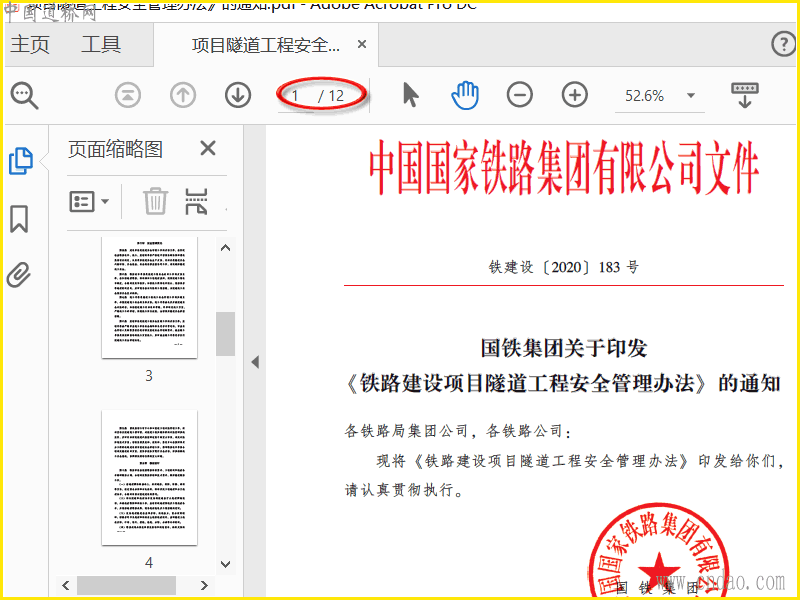The height and width of the screenshot is (600, 800).
Task: Click thumbnail panel scroll down arrow
Action: point(226,564)
